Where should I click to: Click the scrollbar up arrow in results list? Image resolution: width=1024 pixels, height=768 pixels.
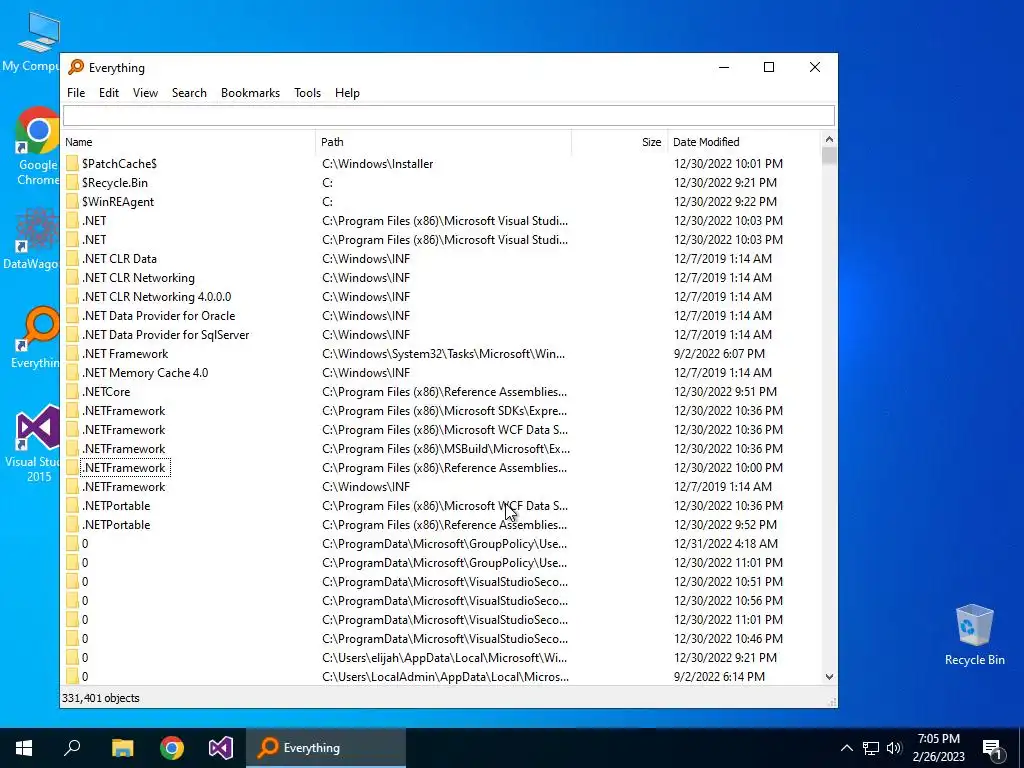click(x=829, y=139)
